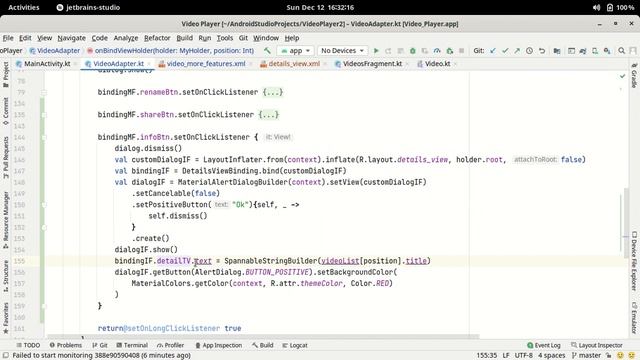This screenshot has width=640, height=360.
Task: Open the Structure sidebar panel
Action: (x=6, y=276)
